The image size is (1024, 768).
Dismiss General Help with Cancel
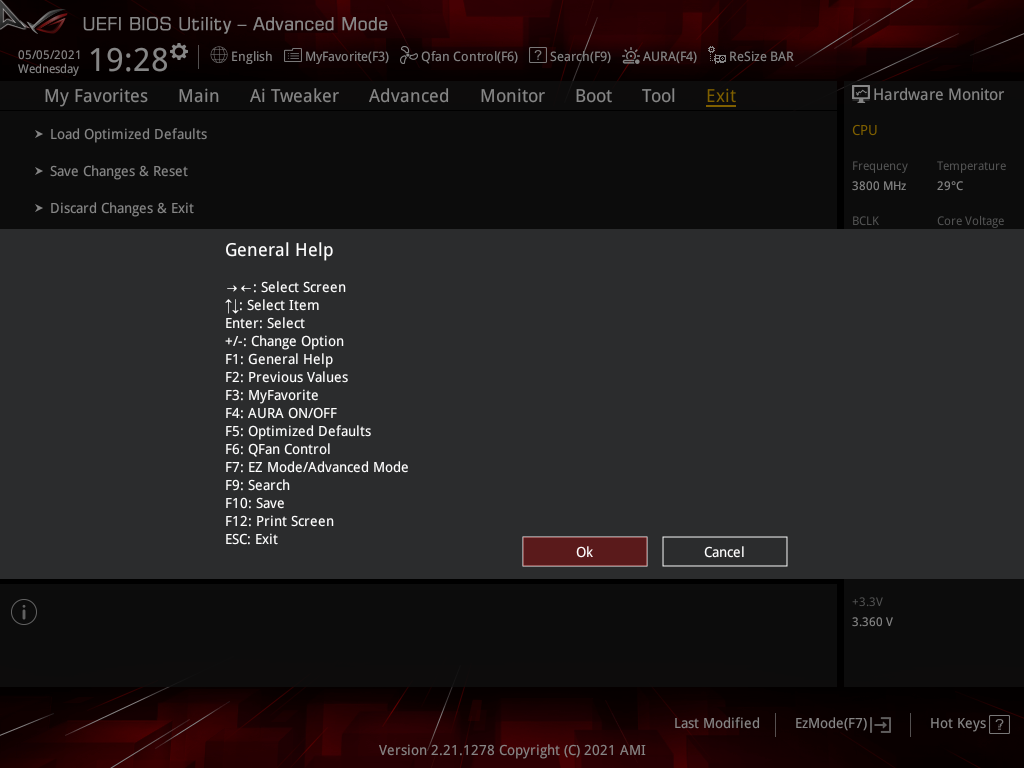point(724,552)
